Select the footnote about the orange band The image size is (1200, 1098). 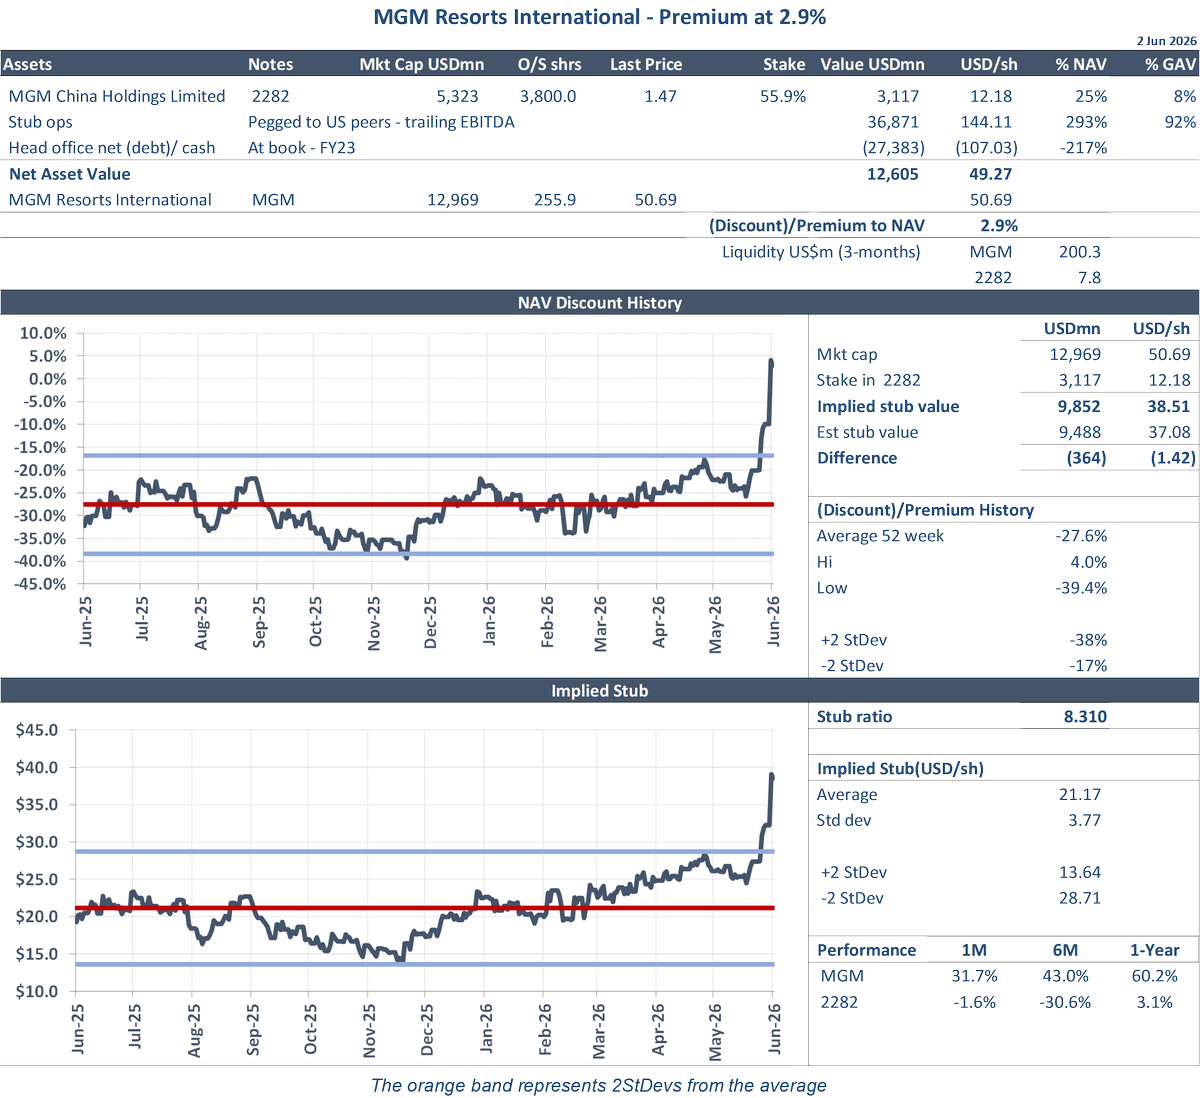[x=599, y=1085]
